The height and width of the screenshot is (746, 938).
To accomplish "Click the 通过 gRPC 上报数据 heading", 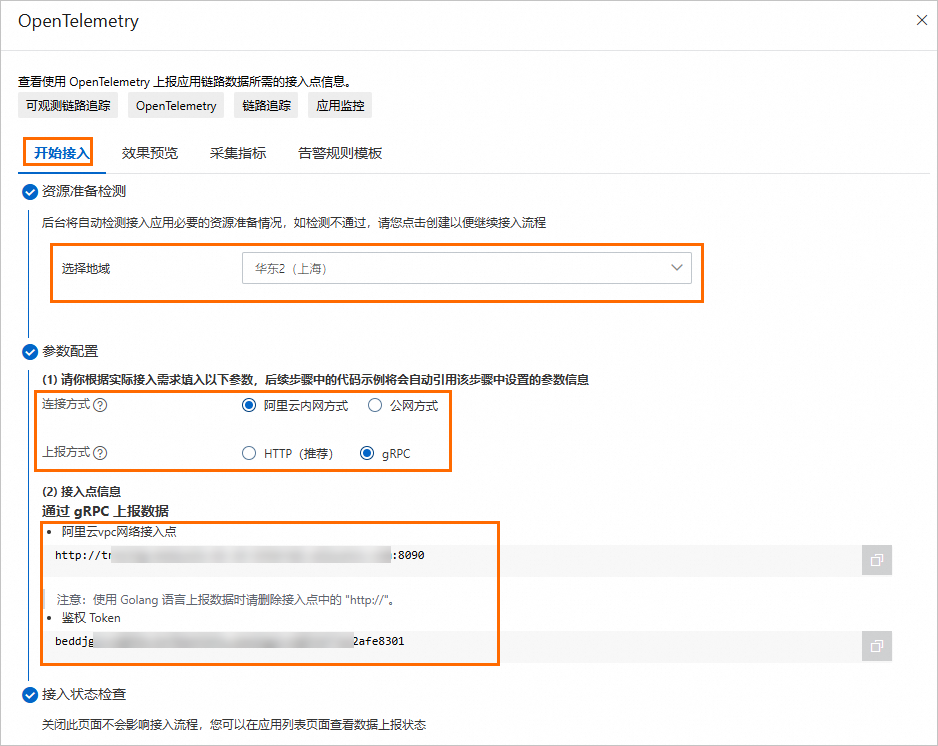I will pyautogui.click(x=105, y=511).
